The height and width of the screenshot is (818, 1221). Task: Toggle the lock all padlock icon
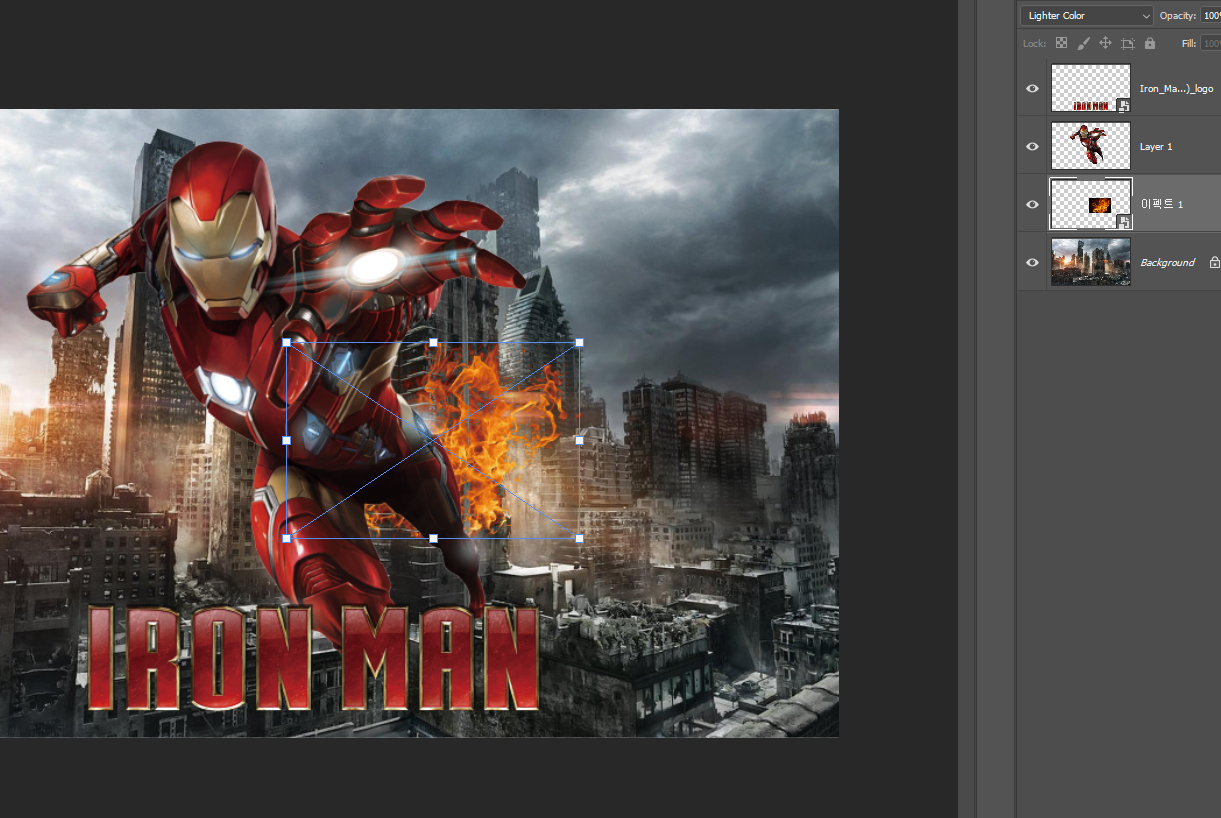[1149, 43]
